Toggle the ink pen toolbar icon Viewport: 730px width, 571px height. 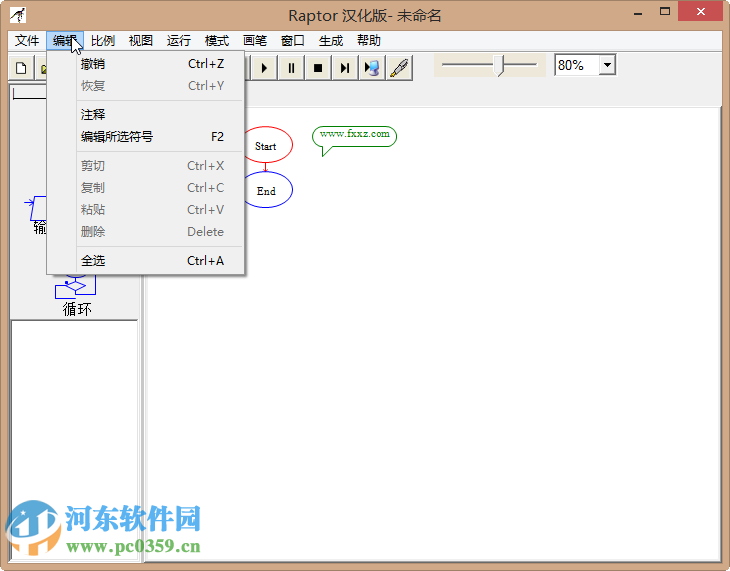399,68
